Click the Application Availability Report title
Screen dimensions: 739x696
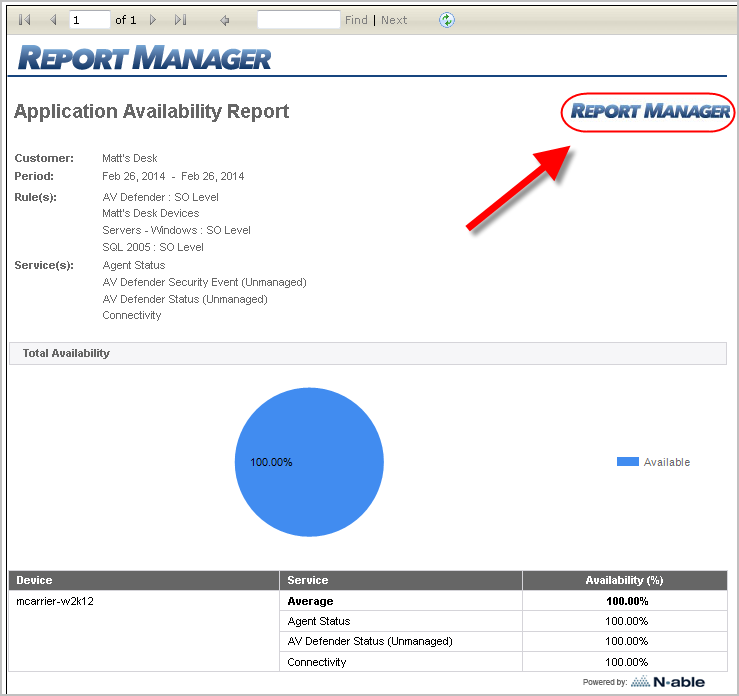(151, 112)
